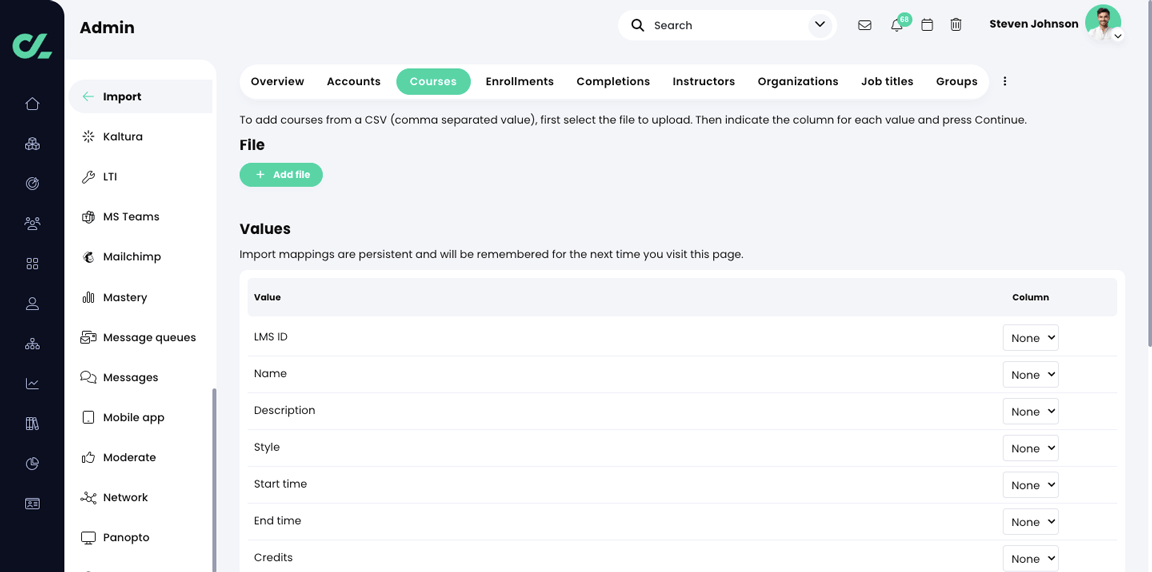1152x572 pixels.
Task: Open the Credits column dropdown
Action: [x=1031, y=558]
